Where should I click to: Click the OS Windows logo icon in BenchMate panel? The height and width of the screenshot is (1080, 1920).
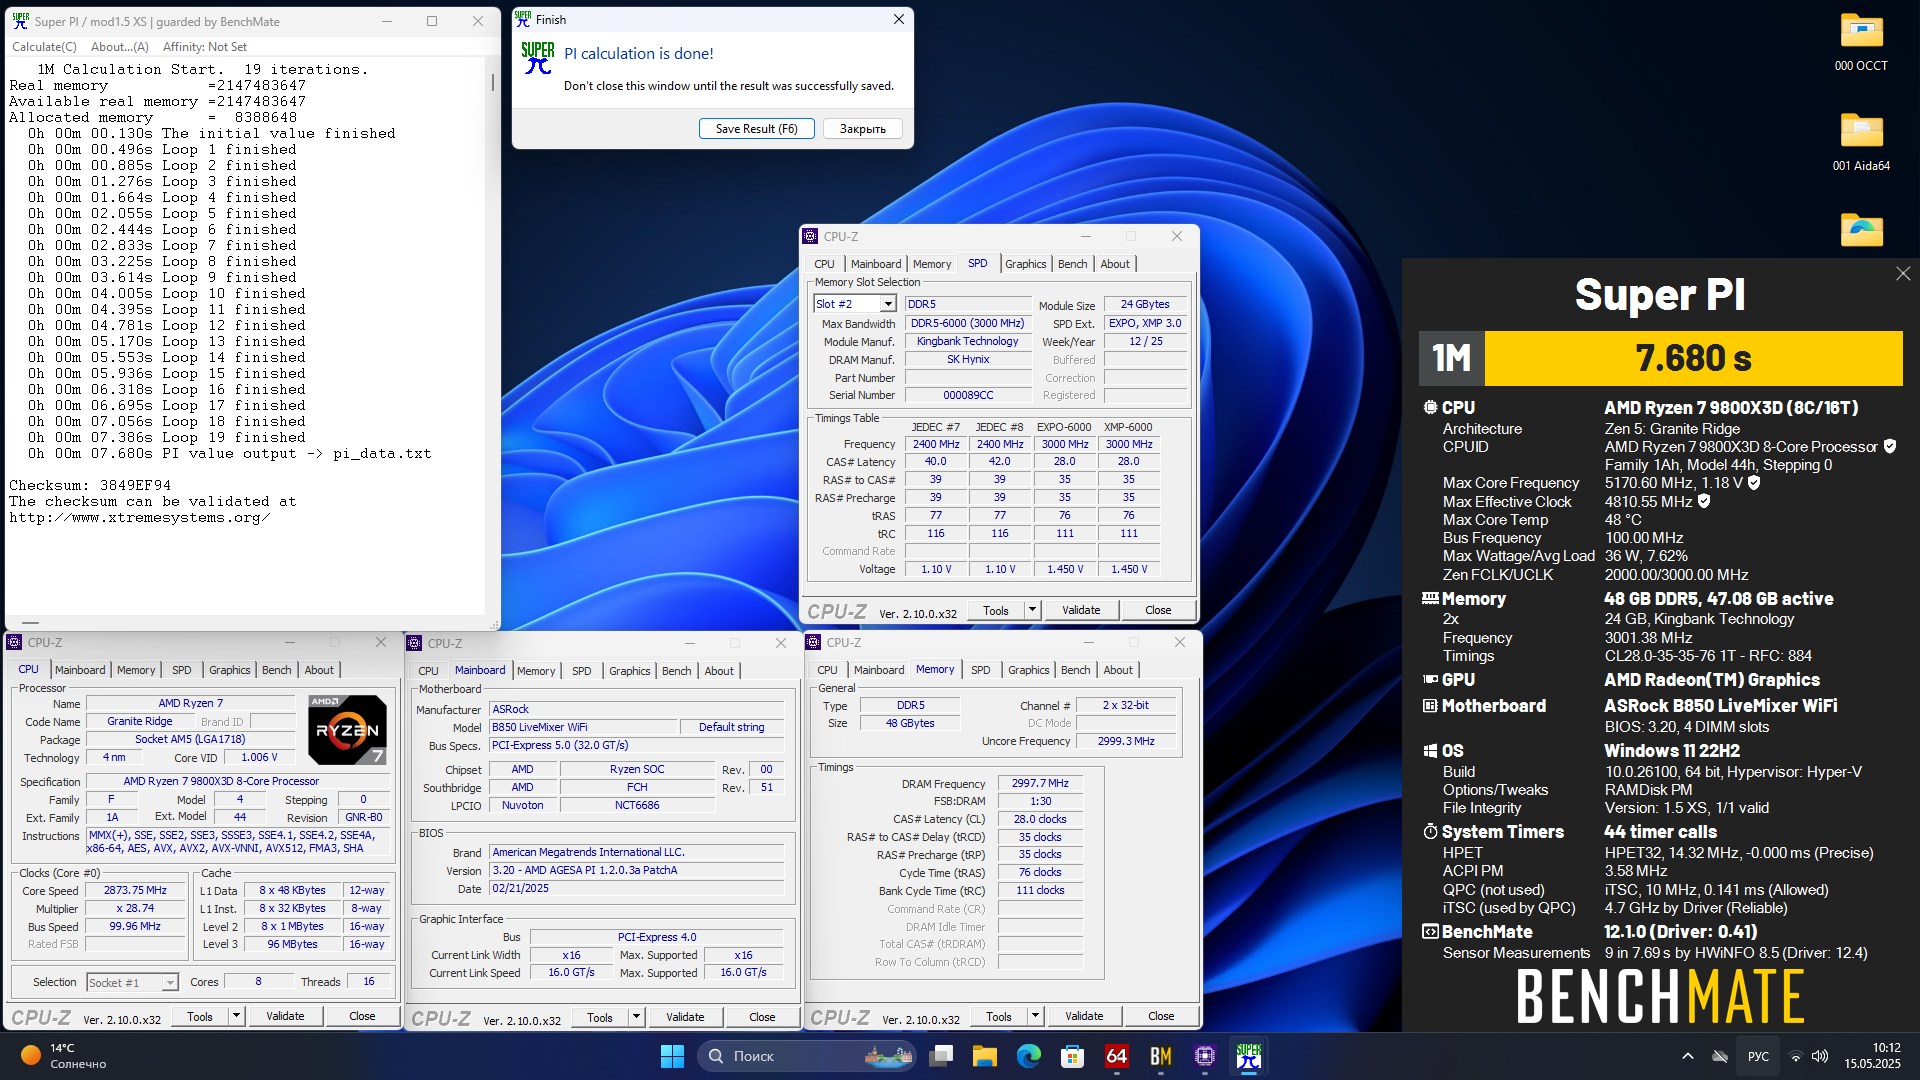click(1430, 751)
